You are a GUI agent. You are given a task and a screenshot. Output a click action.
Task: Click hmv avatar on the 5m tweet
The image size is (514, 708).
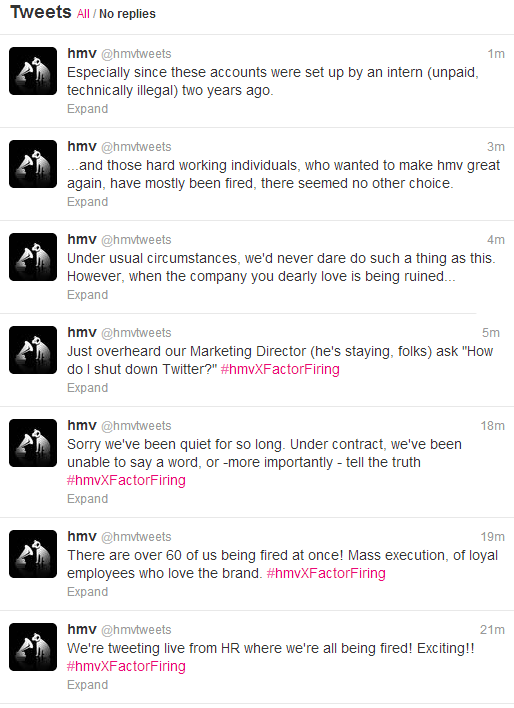pyautogui.click(x=33, y=350)
